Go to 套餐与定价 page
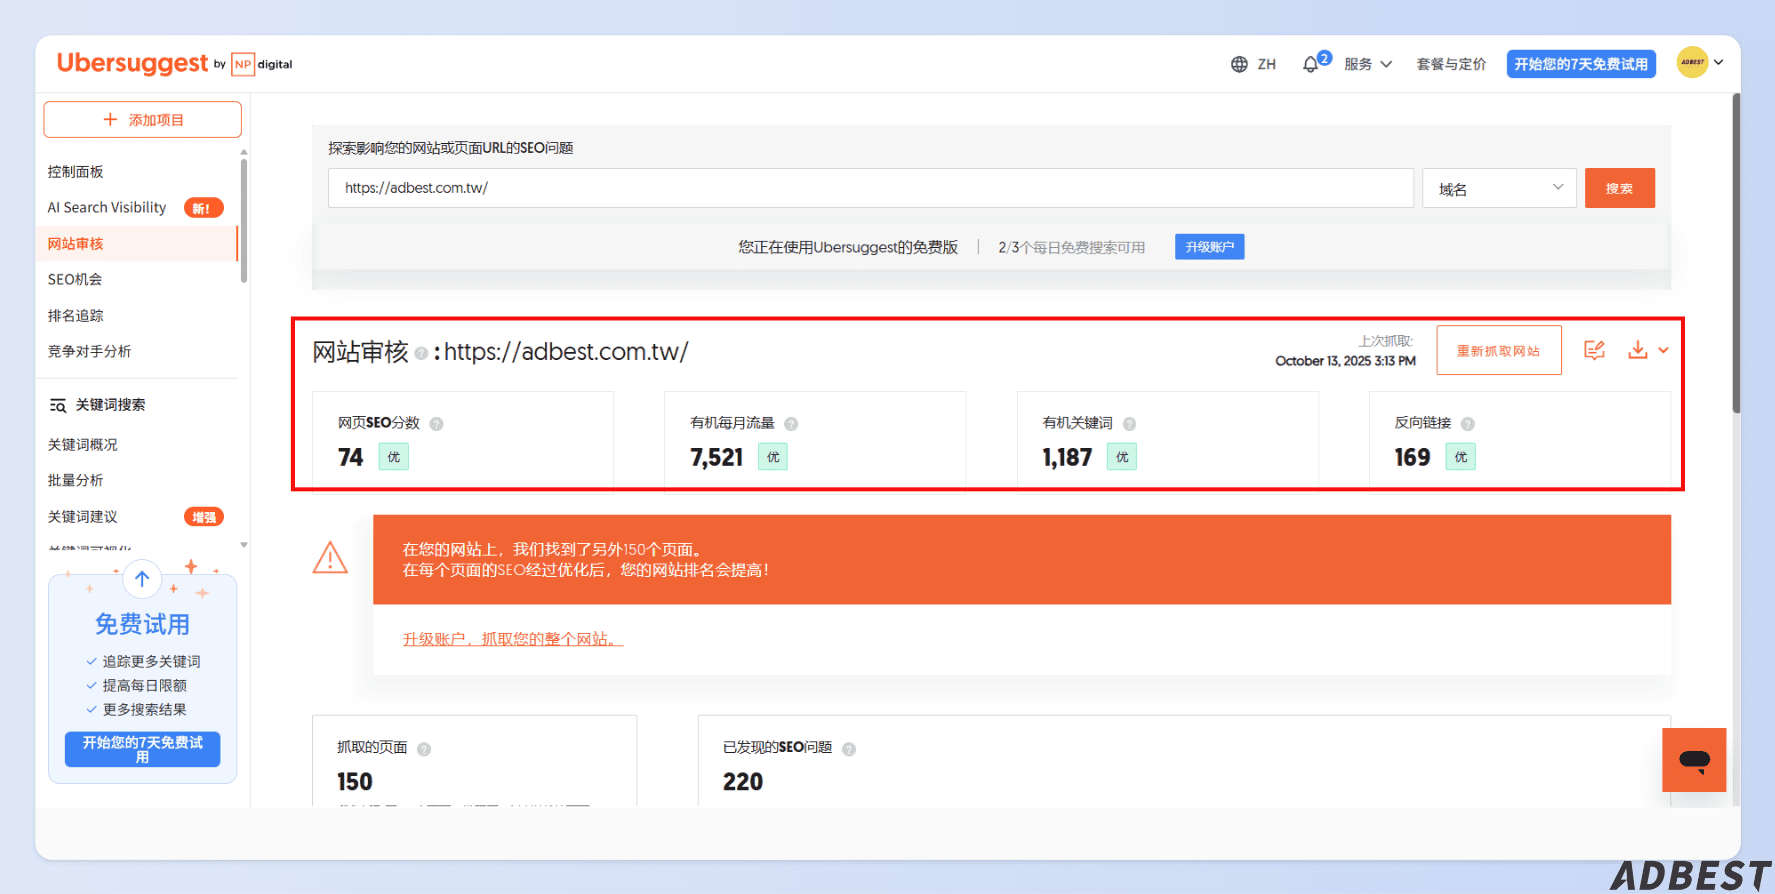This screenshot has width=1775, height=894. pyautogui.click(x=1451, y=64)
